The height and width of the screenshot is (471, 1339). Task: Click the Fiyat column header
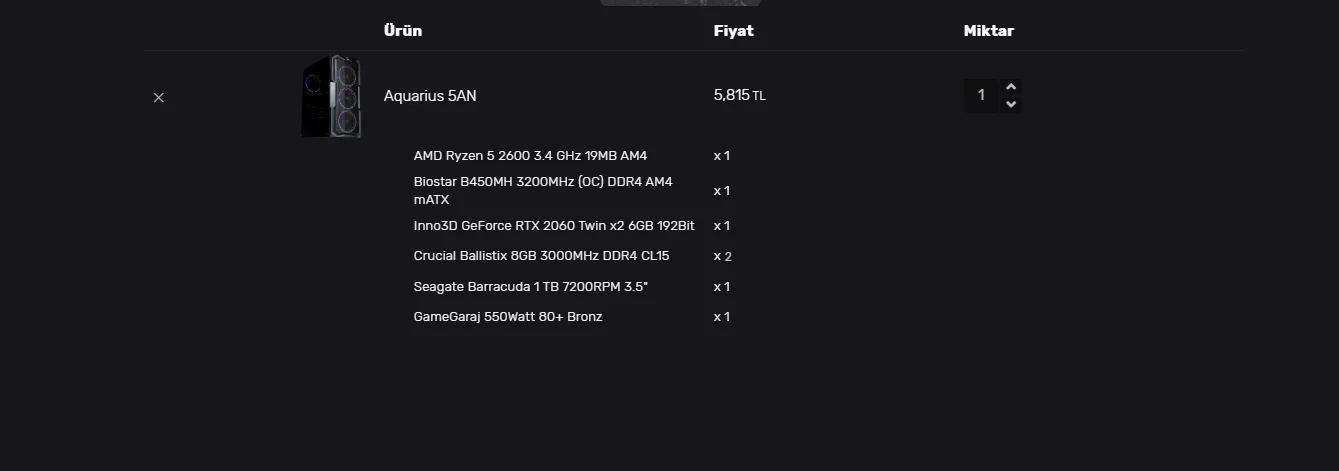(733, 31)
